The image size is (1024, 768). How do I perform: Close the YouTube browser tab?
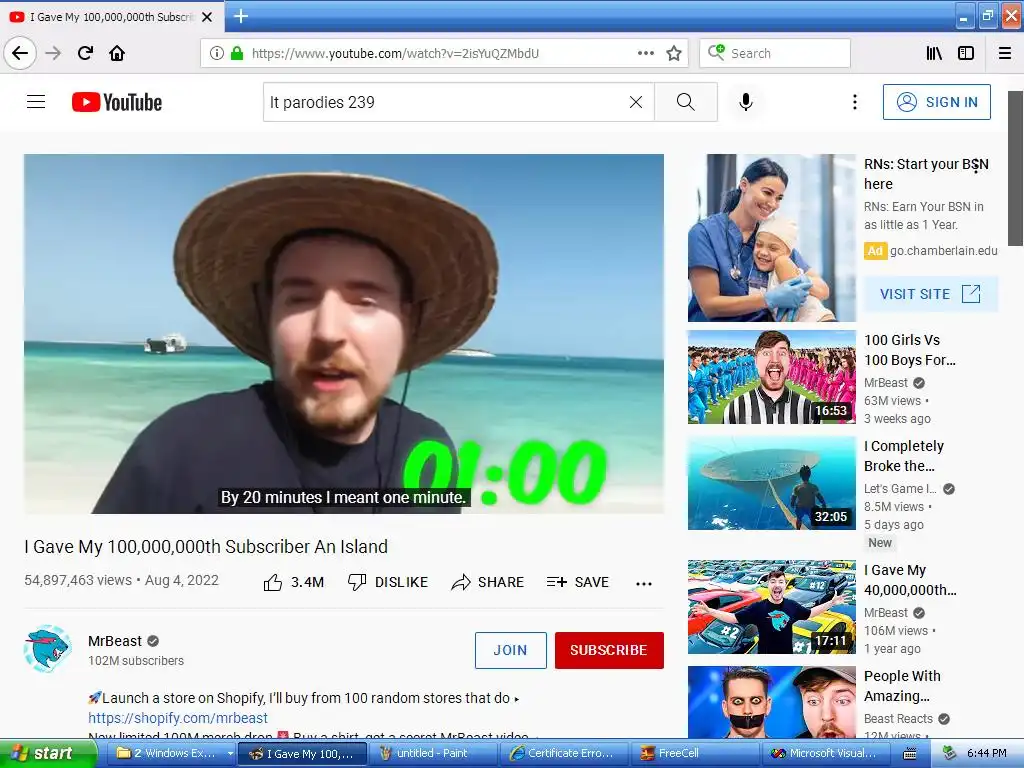tap(207, 17)
